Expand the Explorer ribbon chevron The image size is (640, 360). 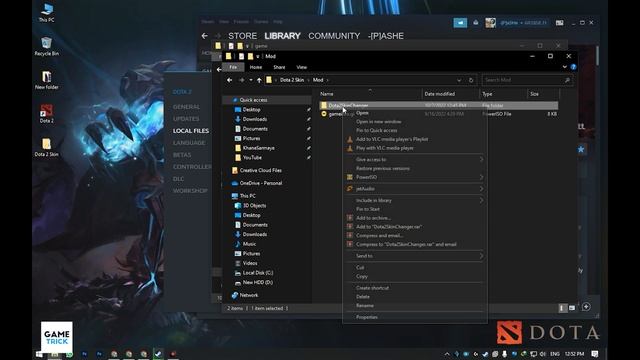(564, 67)
